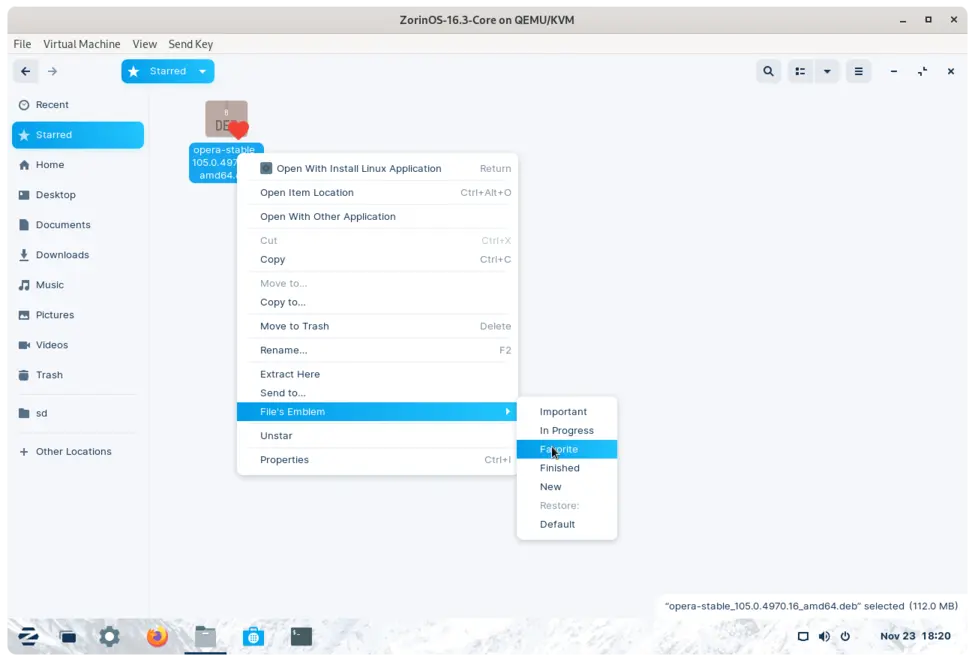
Task: Open the file search magnifier
Action: point(769,71)
